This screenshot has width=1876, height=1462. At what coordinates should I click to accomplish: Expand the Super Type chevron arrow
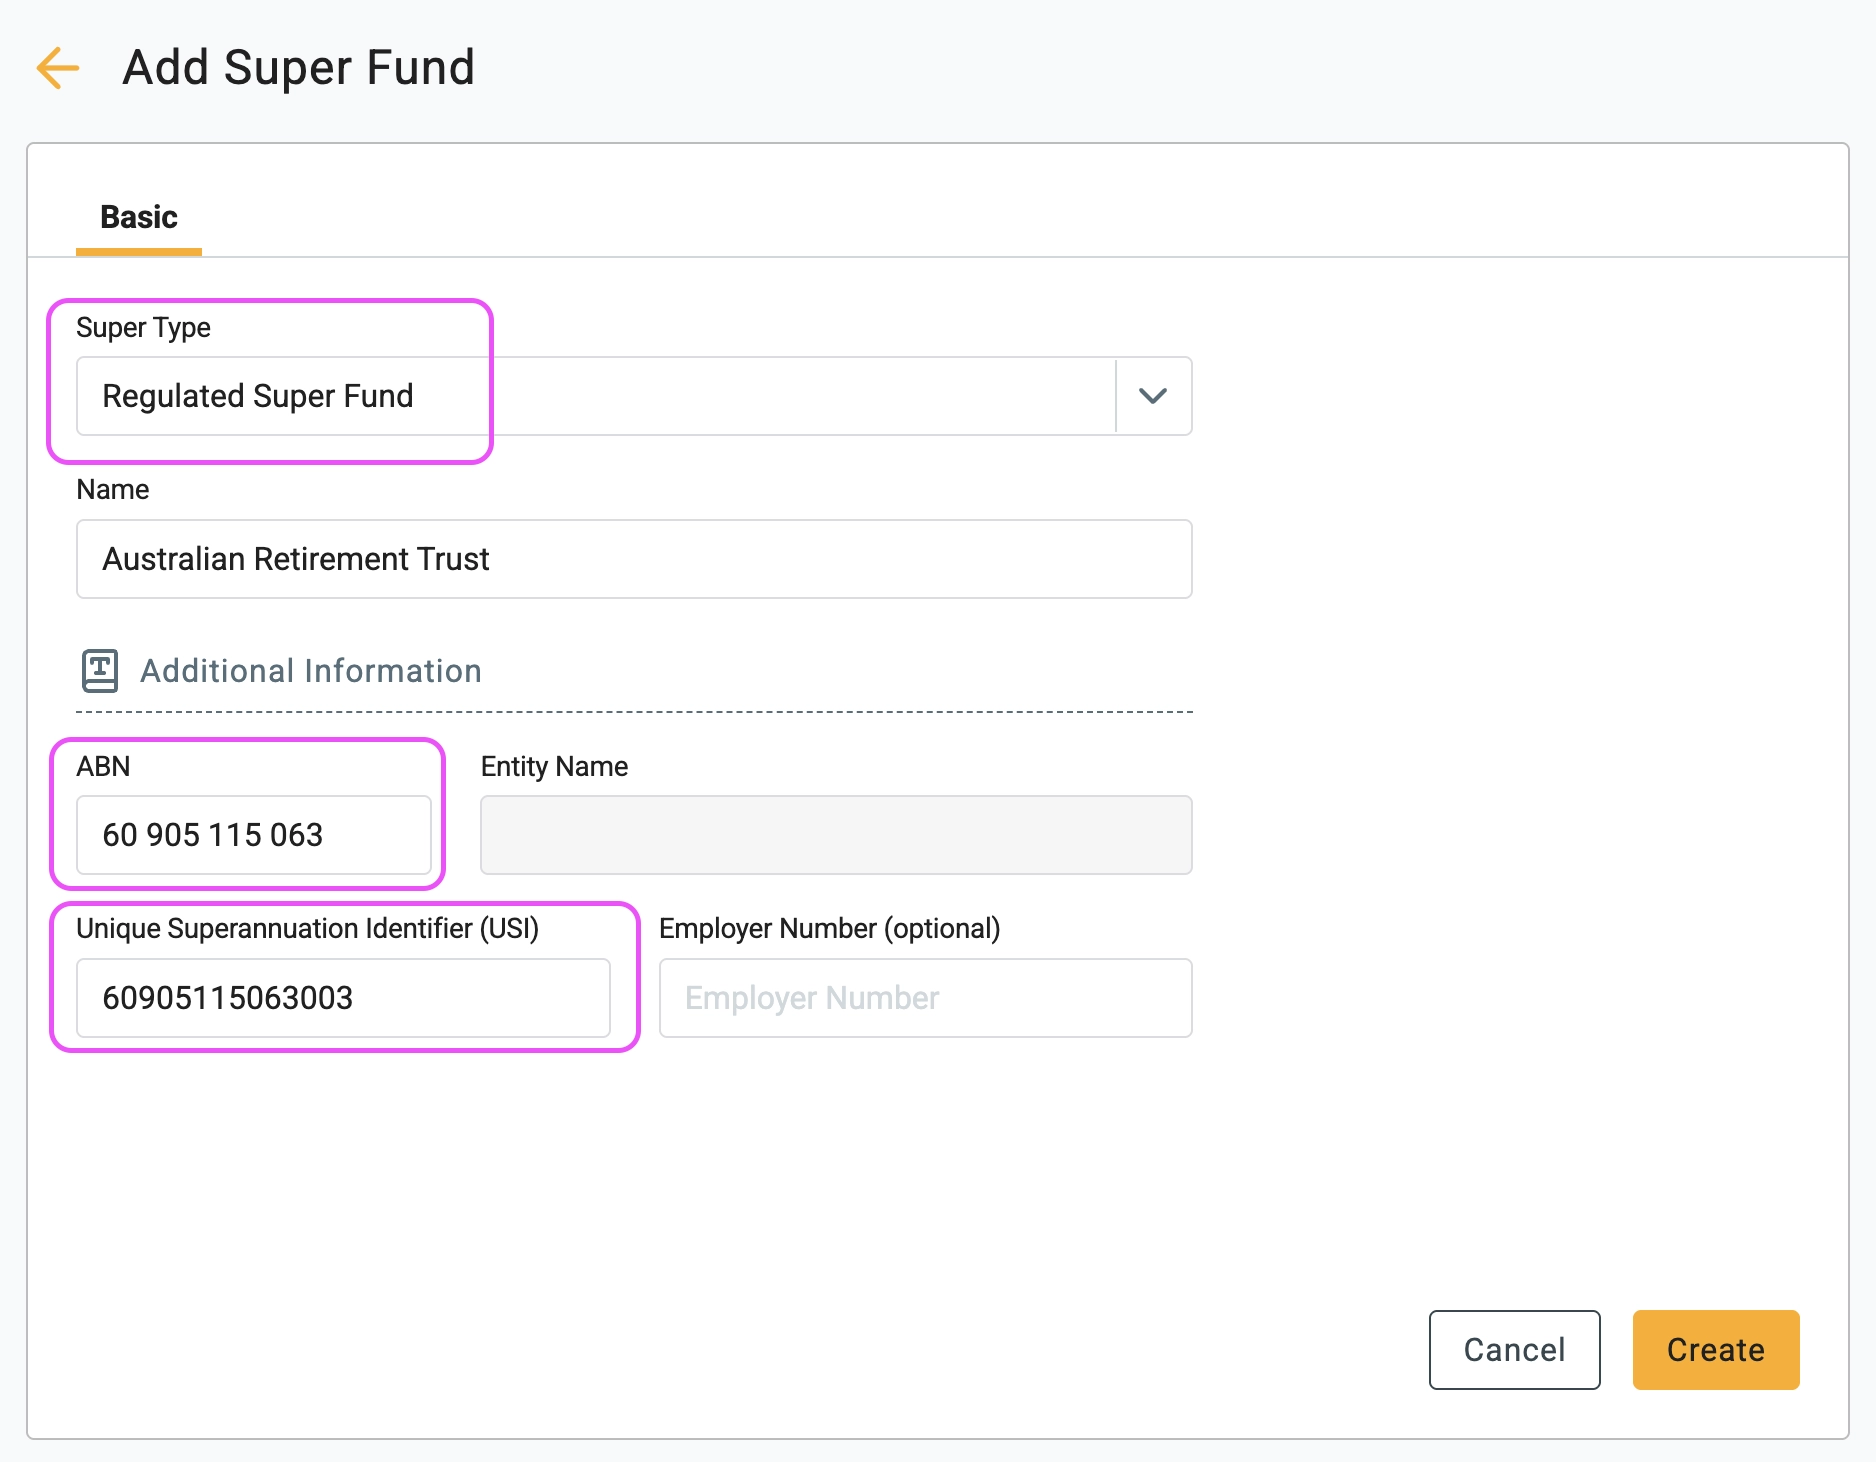pyautogui.click(x=1153, y=396)
